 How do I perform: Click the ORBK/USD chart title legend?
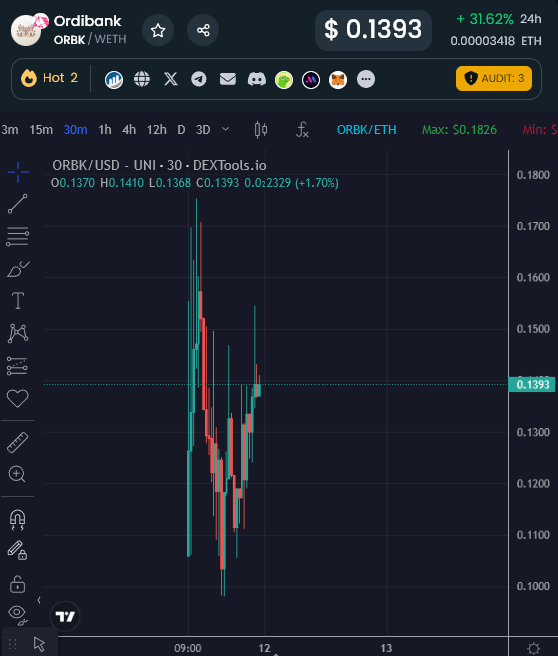(x=159, y=165)
